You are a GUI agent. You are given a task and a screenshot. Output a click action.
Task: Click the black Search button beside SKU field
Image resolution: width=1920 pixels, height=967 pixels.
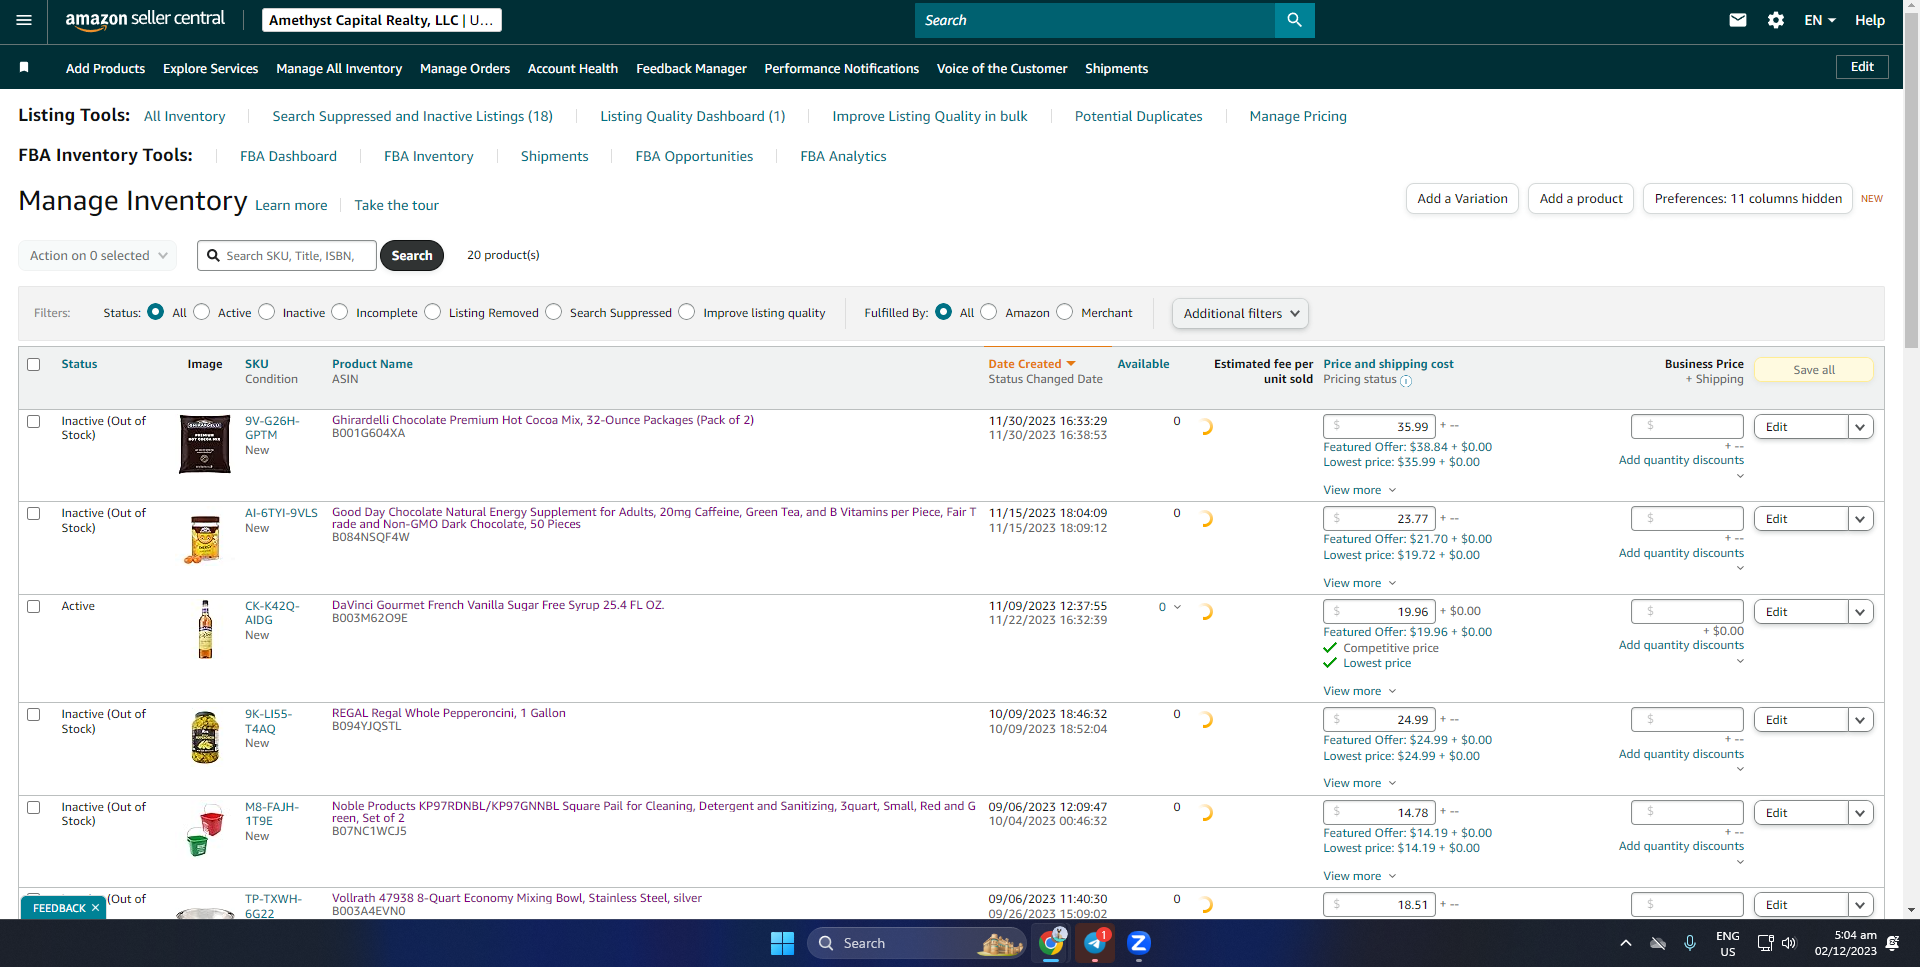pyautogui.click(x=412, y=255)
